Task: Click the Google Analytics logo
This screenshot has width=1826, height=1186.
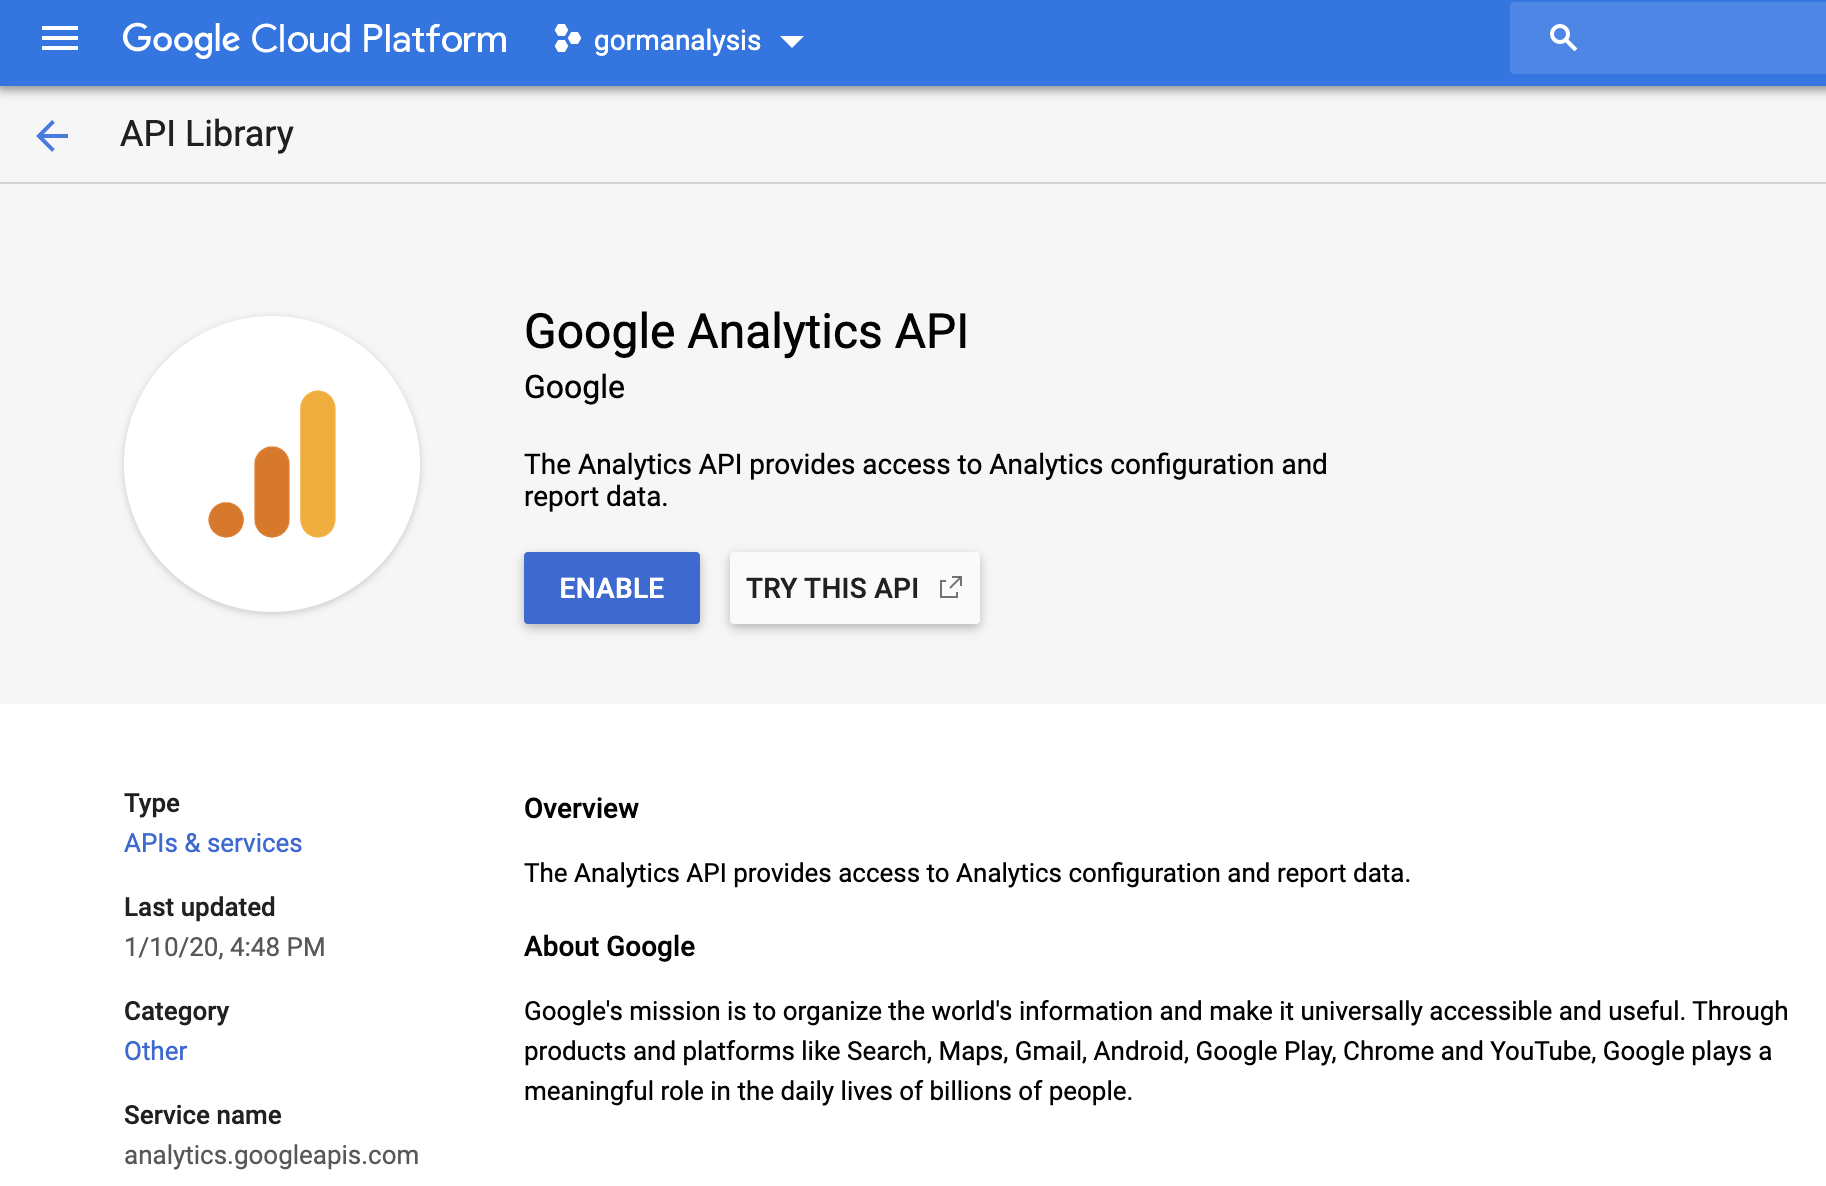Action: [272, 464]
